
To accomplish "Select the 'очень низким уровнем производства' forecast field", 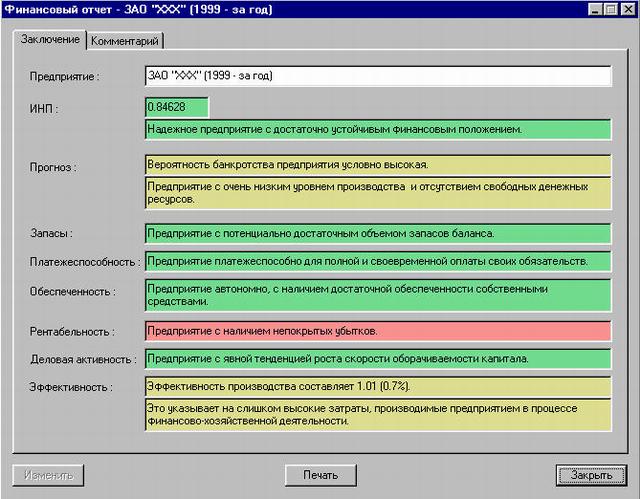I will point(377,192).
